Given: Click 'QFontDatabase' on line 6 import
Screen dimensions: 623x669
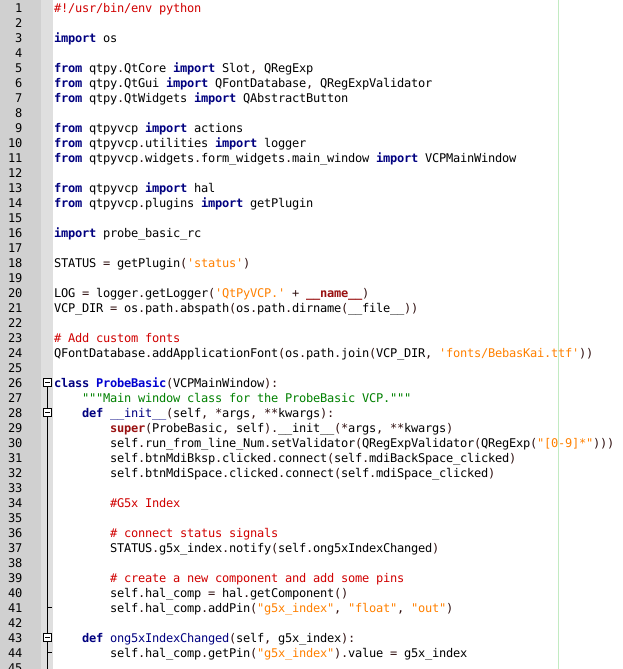Looking at the screenshot, I should click(260, 83).
